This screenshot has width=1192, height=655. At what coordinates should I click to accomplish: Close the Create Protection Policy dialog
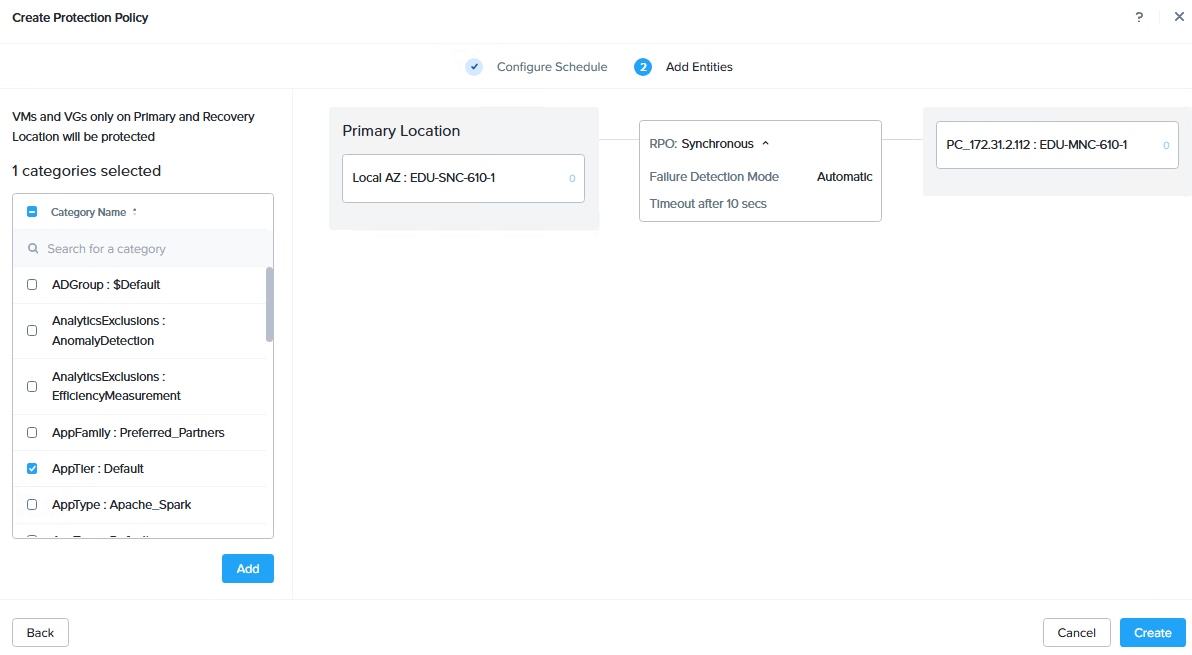tap(1179, 17)
